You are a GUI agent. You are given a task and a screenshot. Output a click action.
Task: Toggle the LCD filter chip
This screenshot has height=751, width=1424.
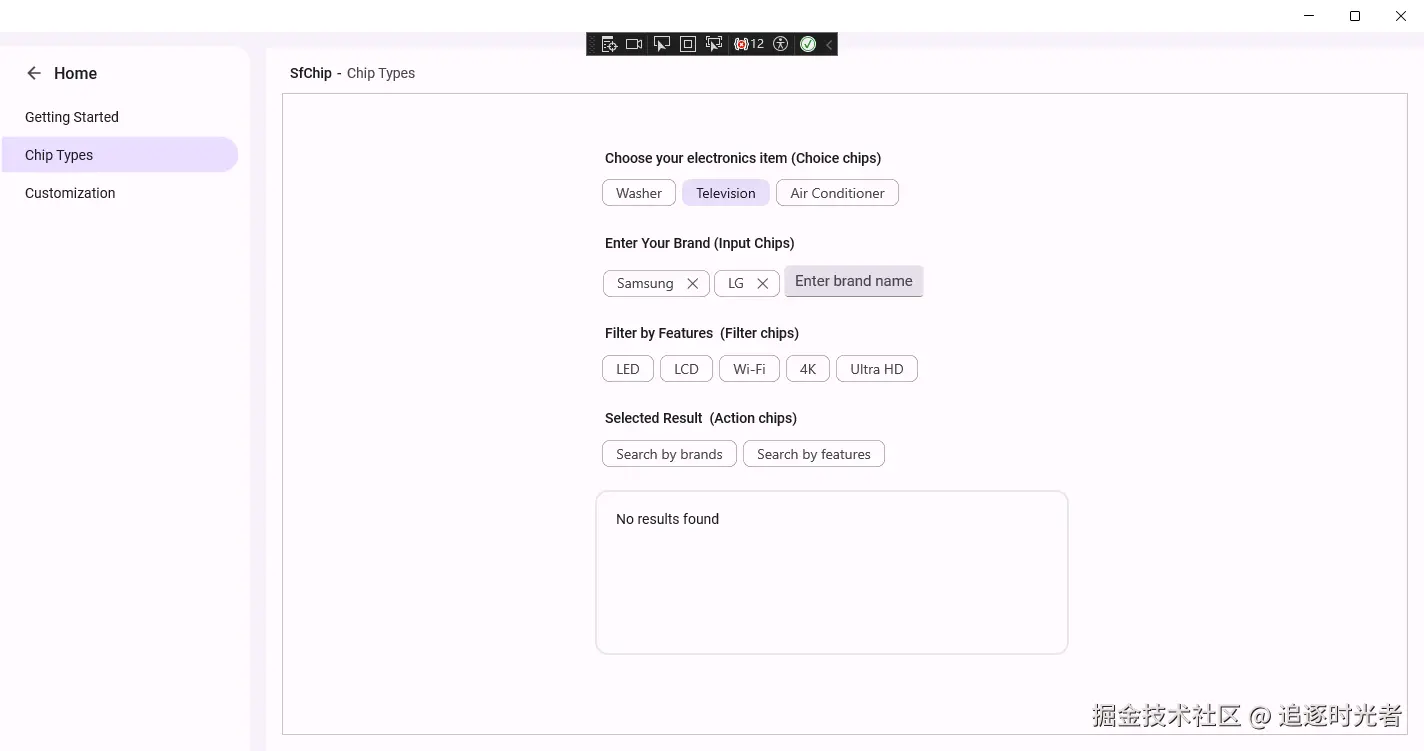click(686, 369)
